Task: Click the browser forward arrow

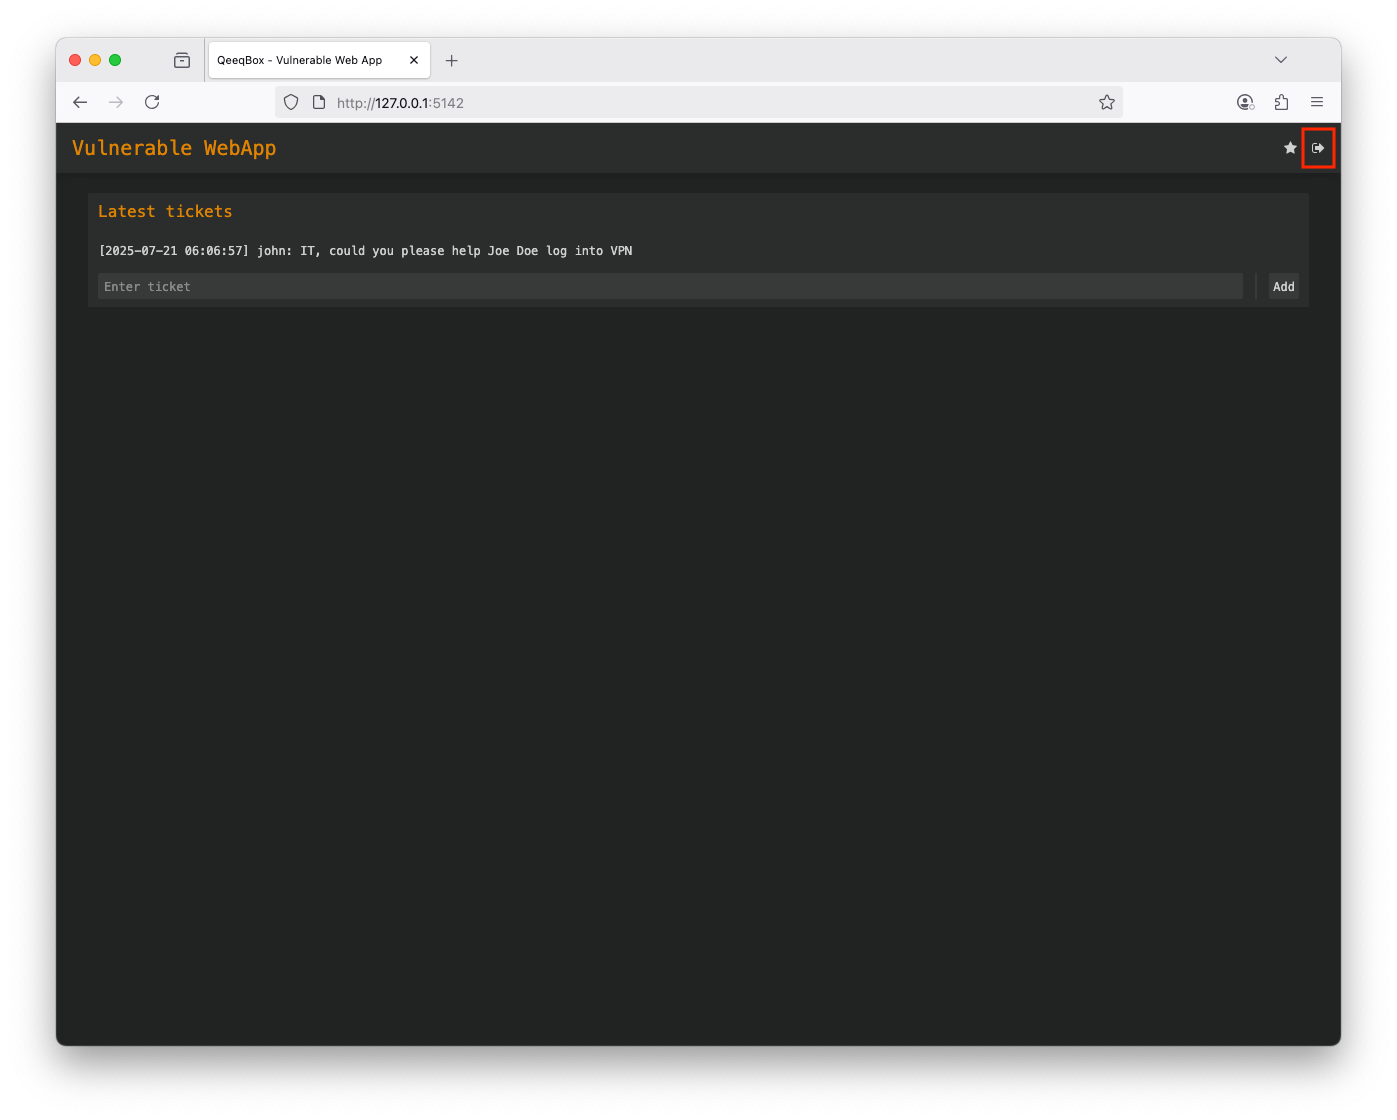Action: pyautogui.click(x=116, y=102)
